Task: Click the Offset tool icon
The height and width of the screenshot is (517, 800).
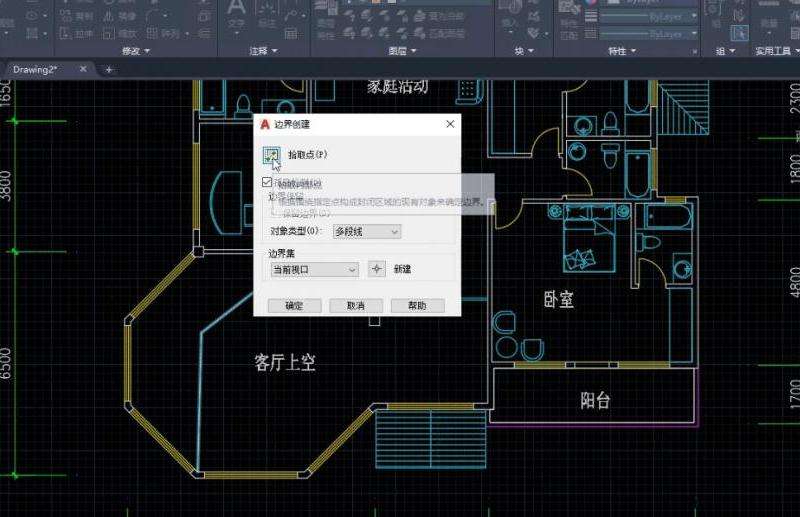Action: (x=205, y=34)
